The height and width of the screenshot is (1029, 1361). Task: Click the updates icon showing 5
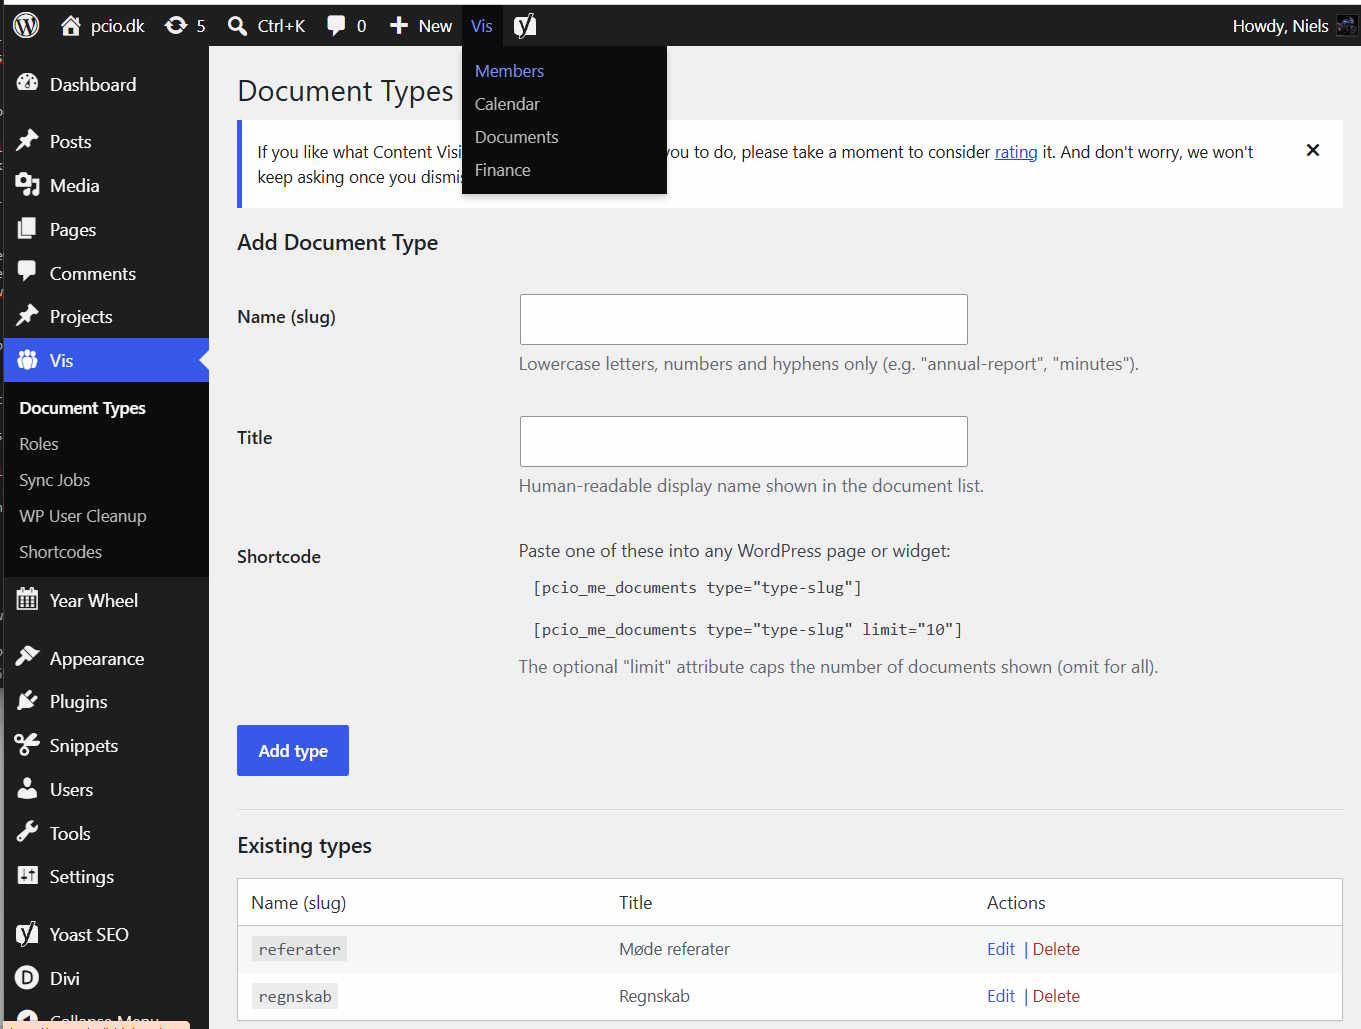coord(176,25)
